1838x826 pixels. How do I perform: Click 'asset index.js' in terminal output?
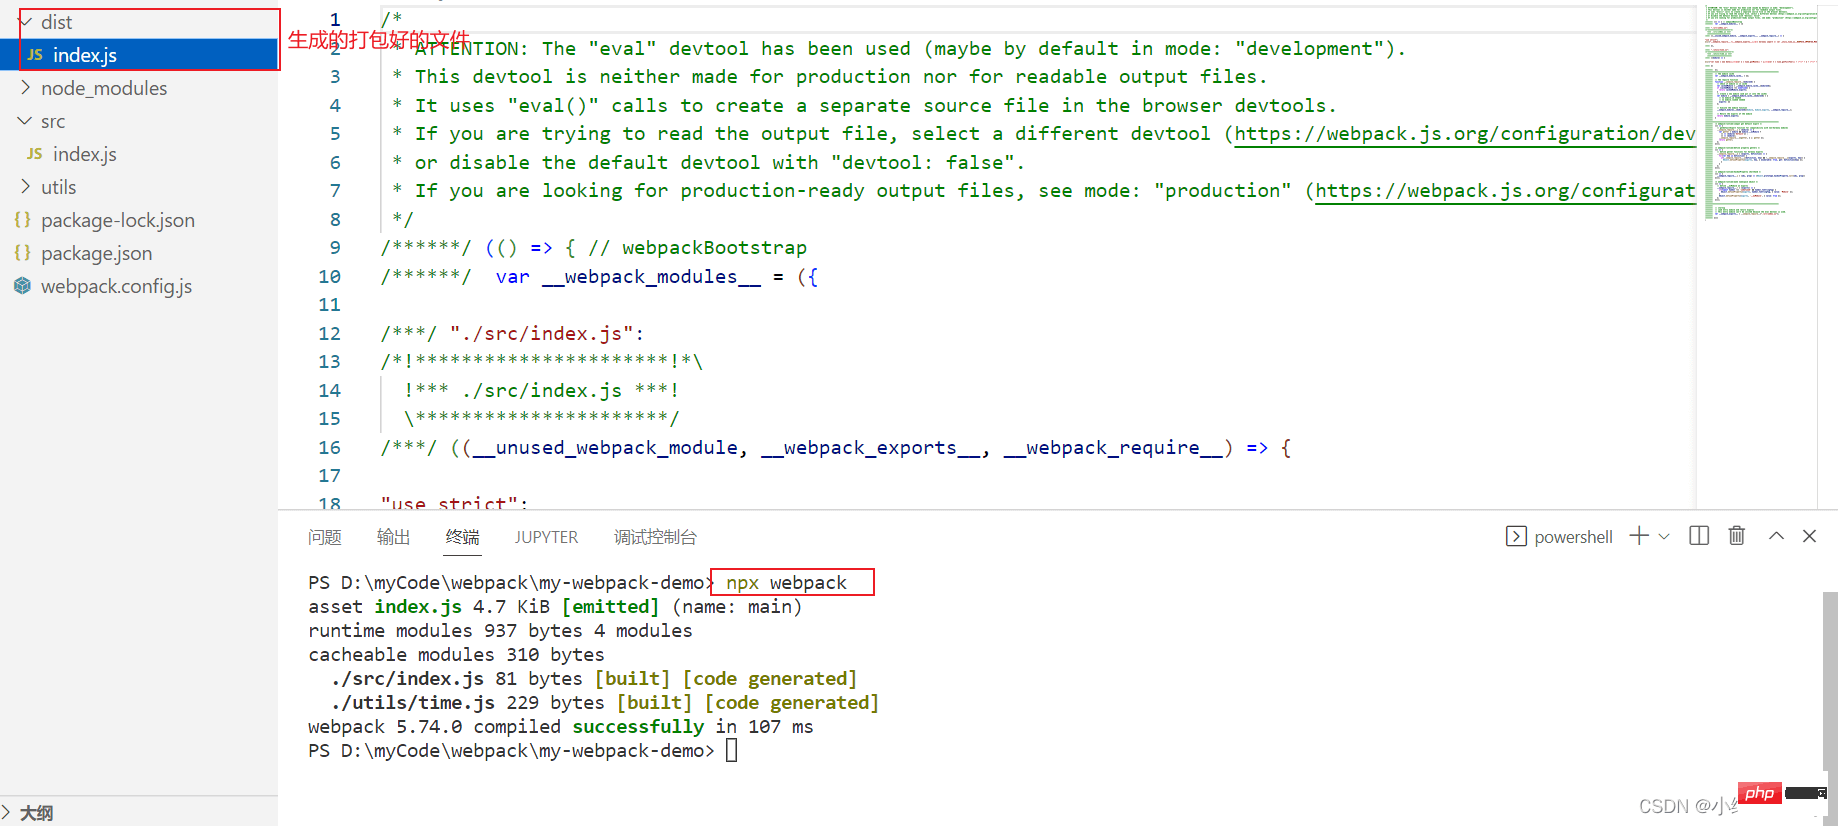(385, 607)
